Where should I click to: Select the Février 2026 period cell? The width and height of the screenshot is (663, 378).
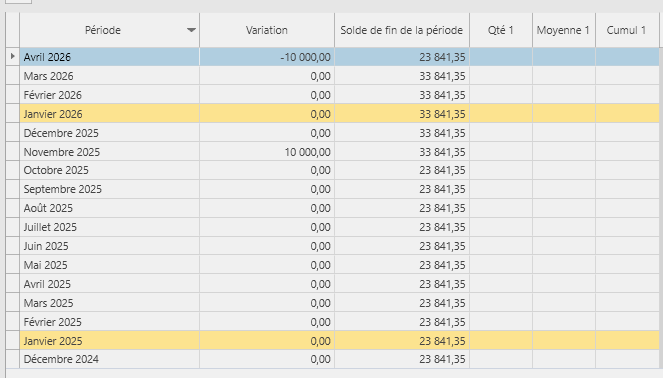110,95
